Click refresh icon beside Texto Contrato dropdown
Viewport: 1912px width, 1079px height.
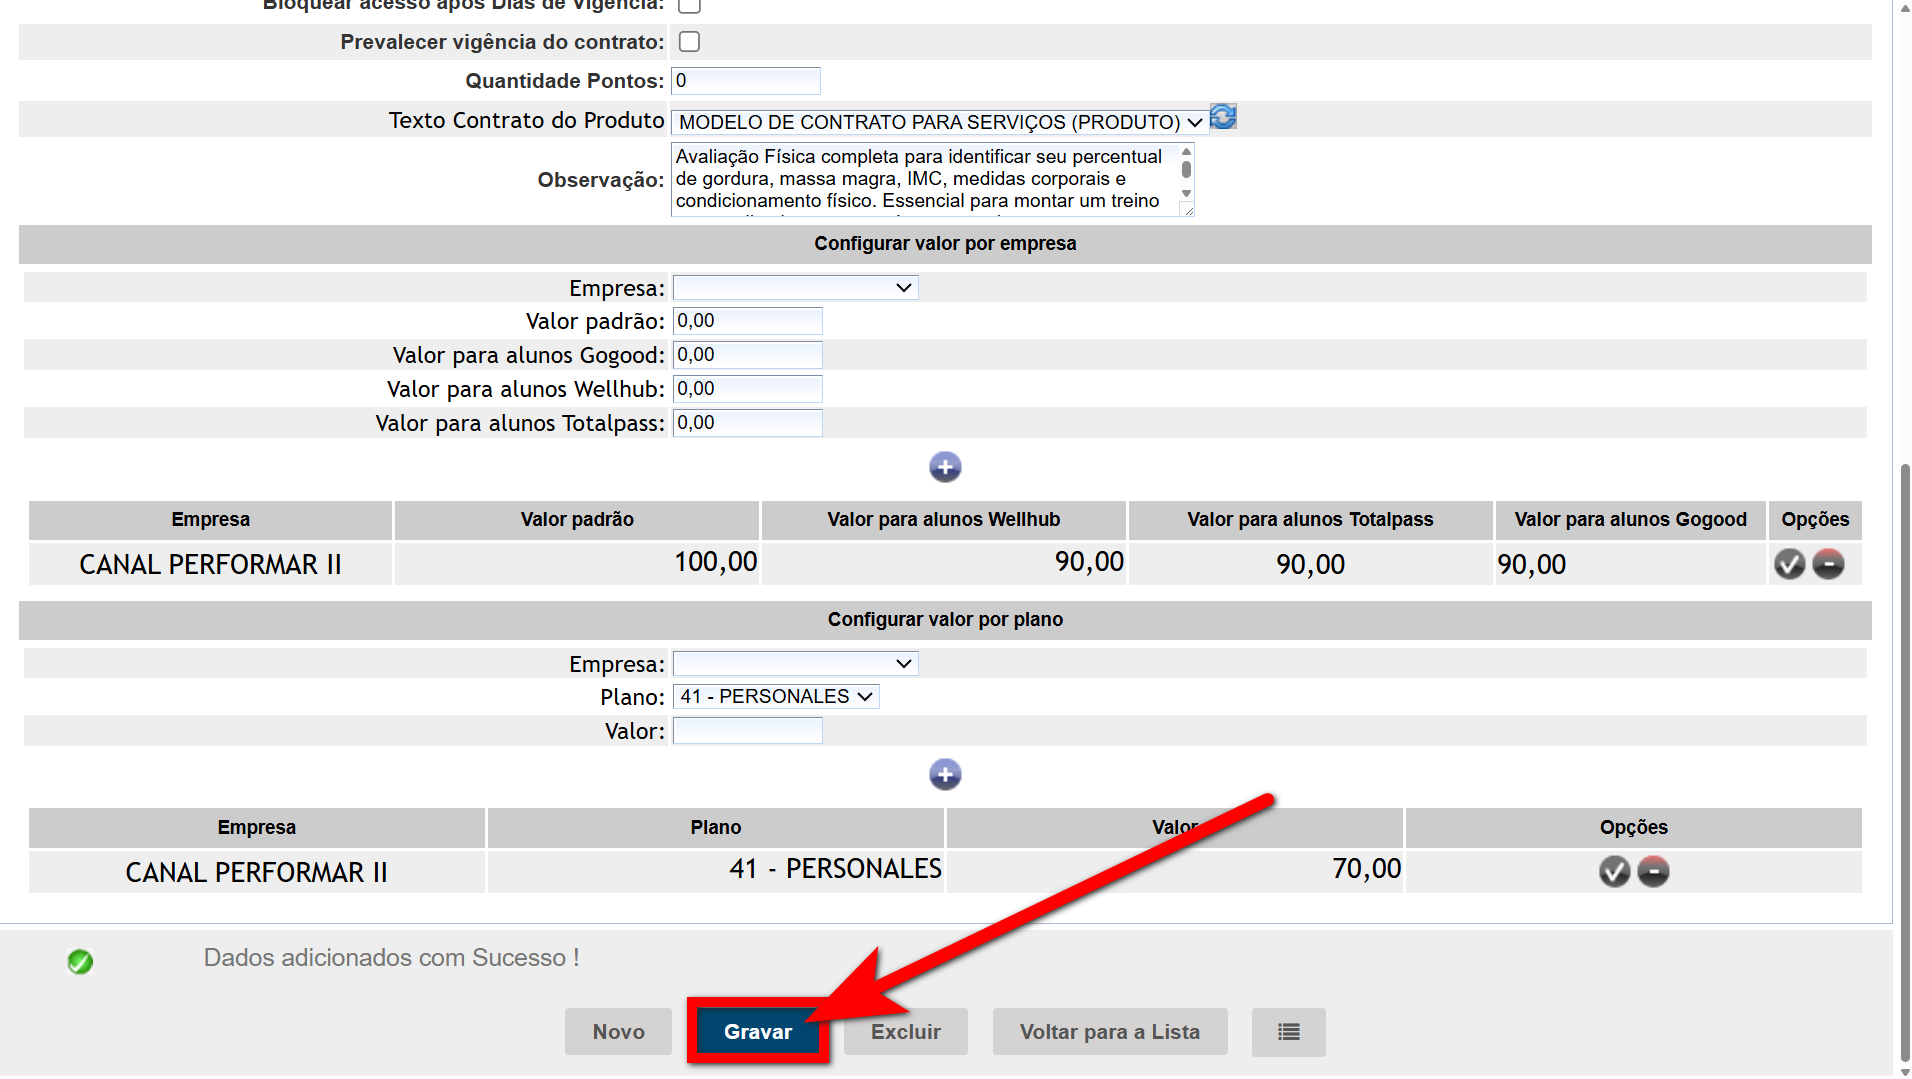tap(1223, 118)
